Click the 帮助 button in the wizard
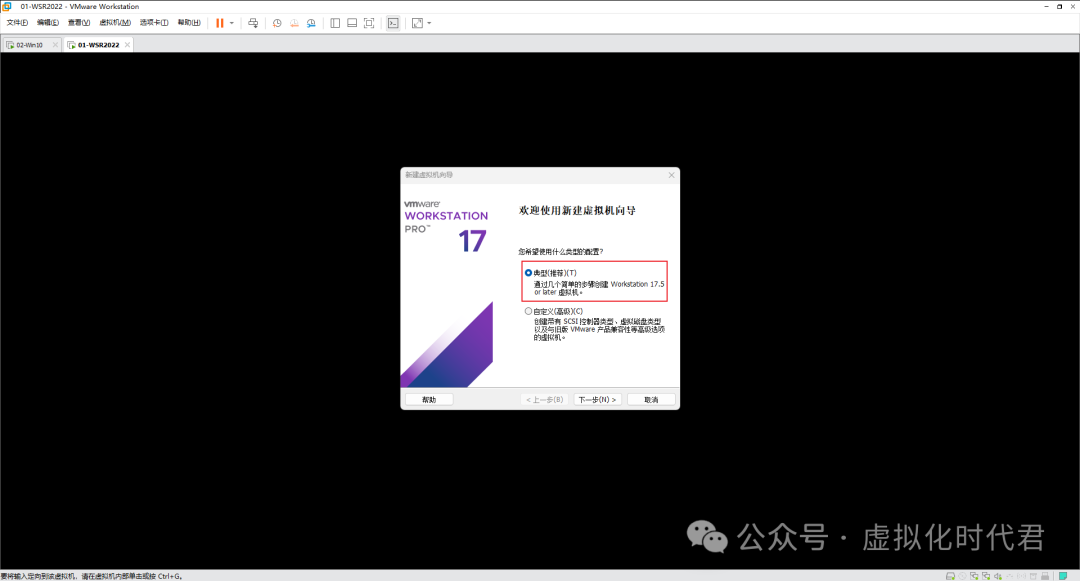 (x=428, y=398)
